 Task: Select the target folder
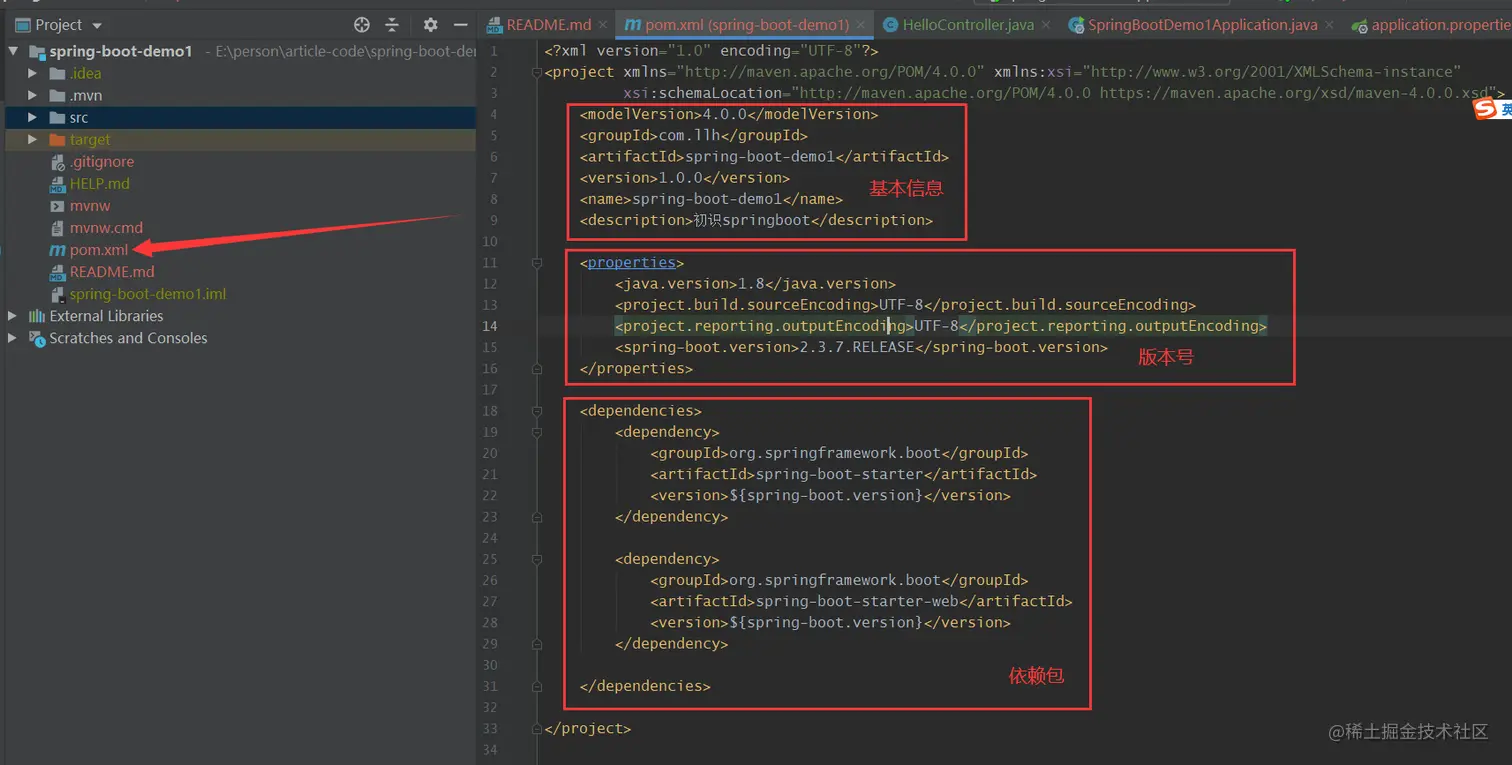tap(90, 139)
